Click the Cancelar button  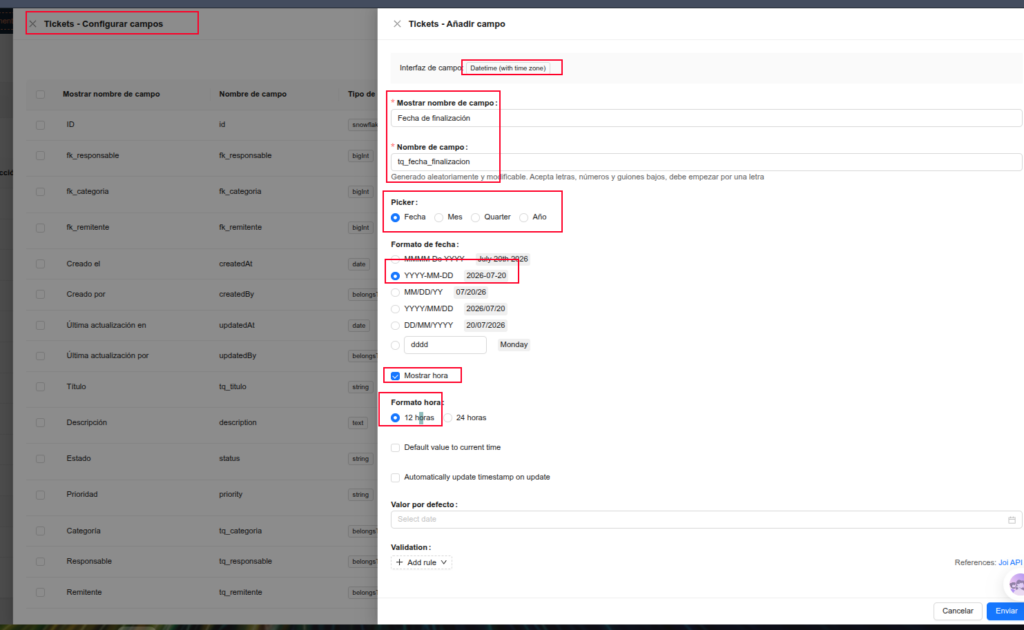pyautogui.click(x=957, y=611)
